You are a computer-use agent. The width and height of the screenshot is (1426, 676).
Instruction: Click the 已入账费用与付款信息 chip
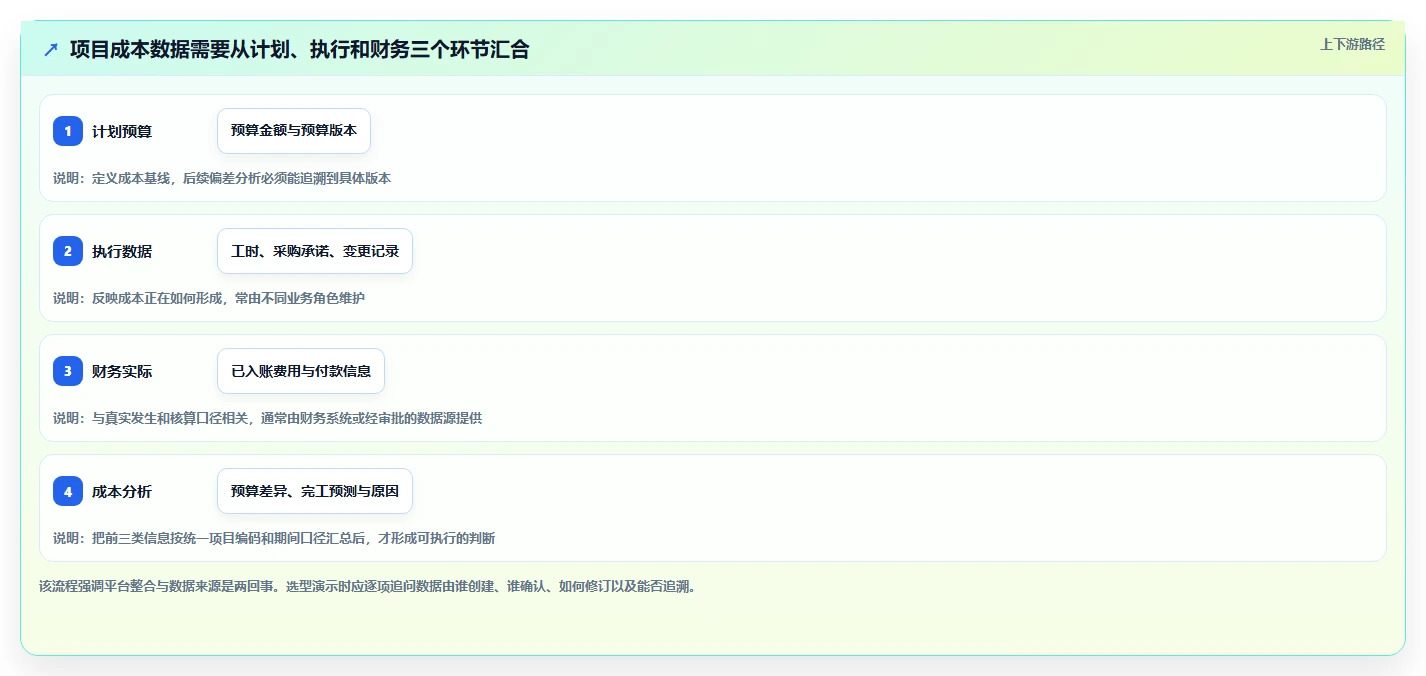pos(301,371)
